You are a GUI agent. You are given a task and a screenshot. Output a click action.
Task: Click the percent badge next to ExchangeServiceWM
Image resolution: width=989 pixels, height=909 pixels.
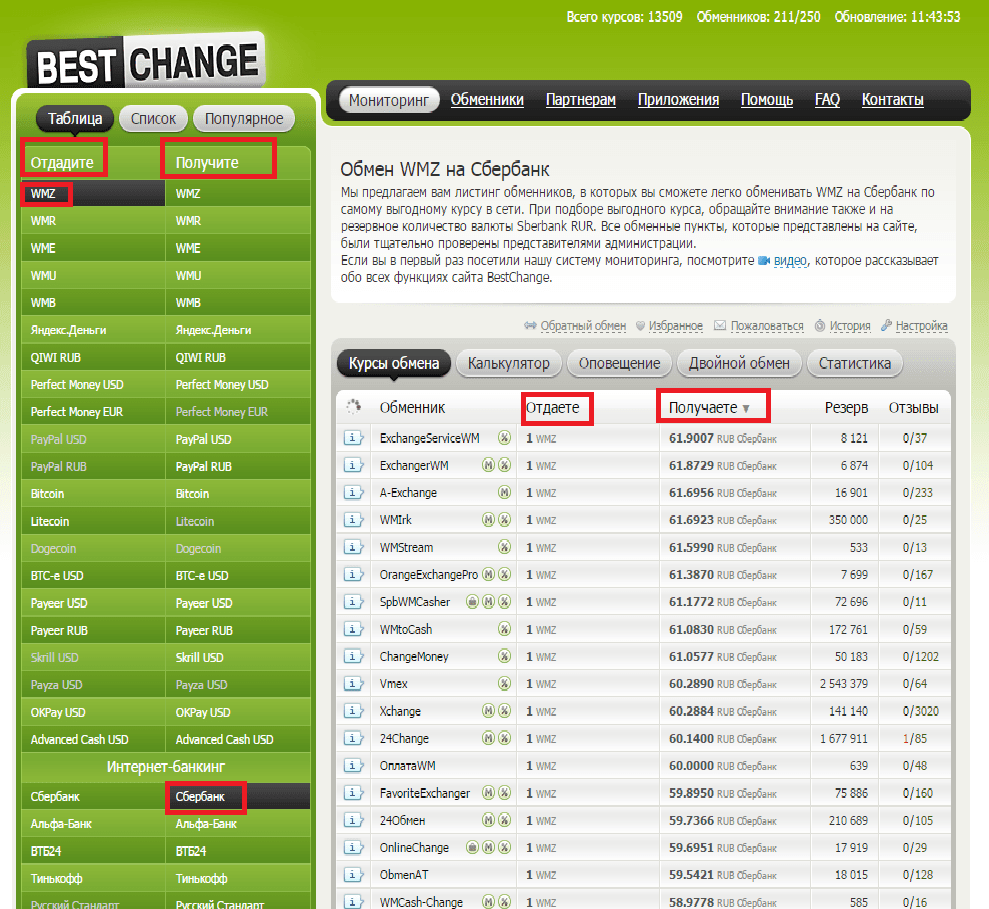[504, 438]
